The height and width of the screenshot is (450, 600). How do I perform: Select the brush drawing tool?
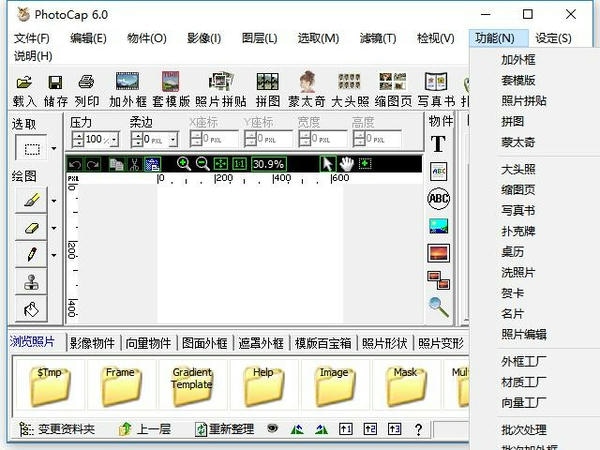pos(31,200)
